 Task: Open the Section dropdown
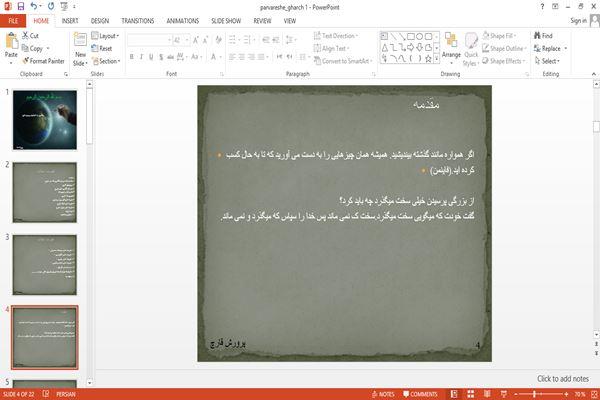pos(106,61)
